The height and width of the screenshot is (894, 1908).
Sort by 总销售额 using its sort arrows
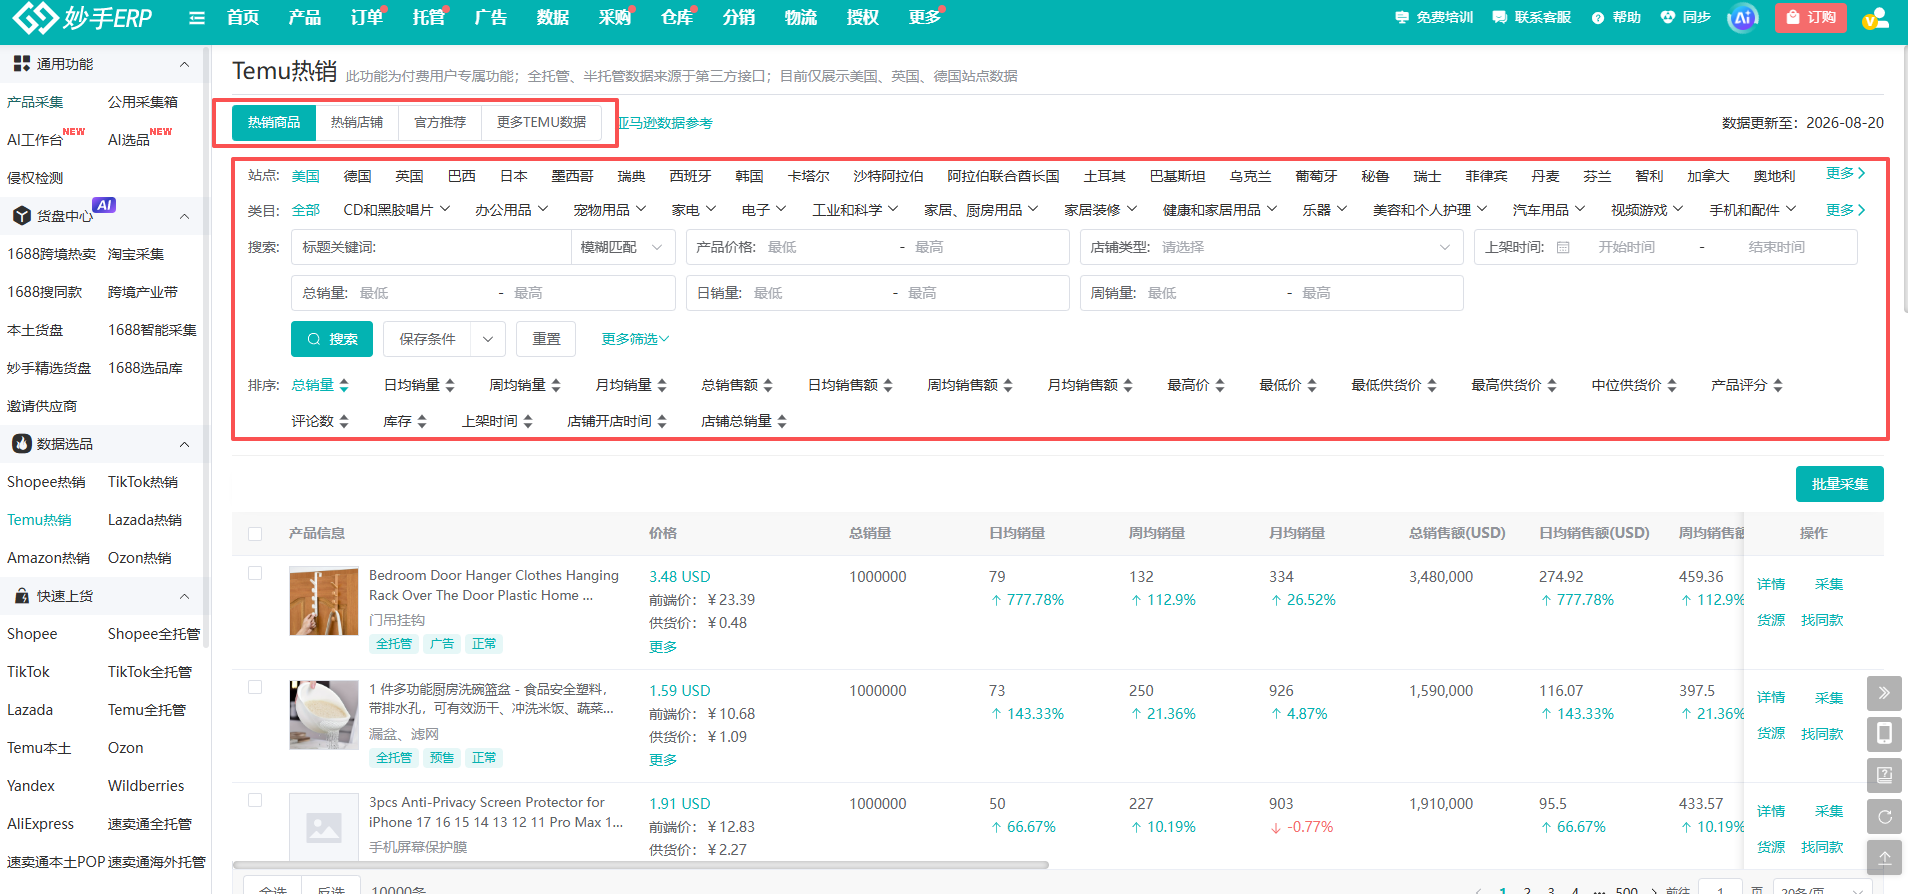click(768, 385)
